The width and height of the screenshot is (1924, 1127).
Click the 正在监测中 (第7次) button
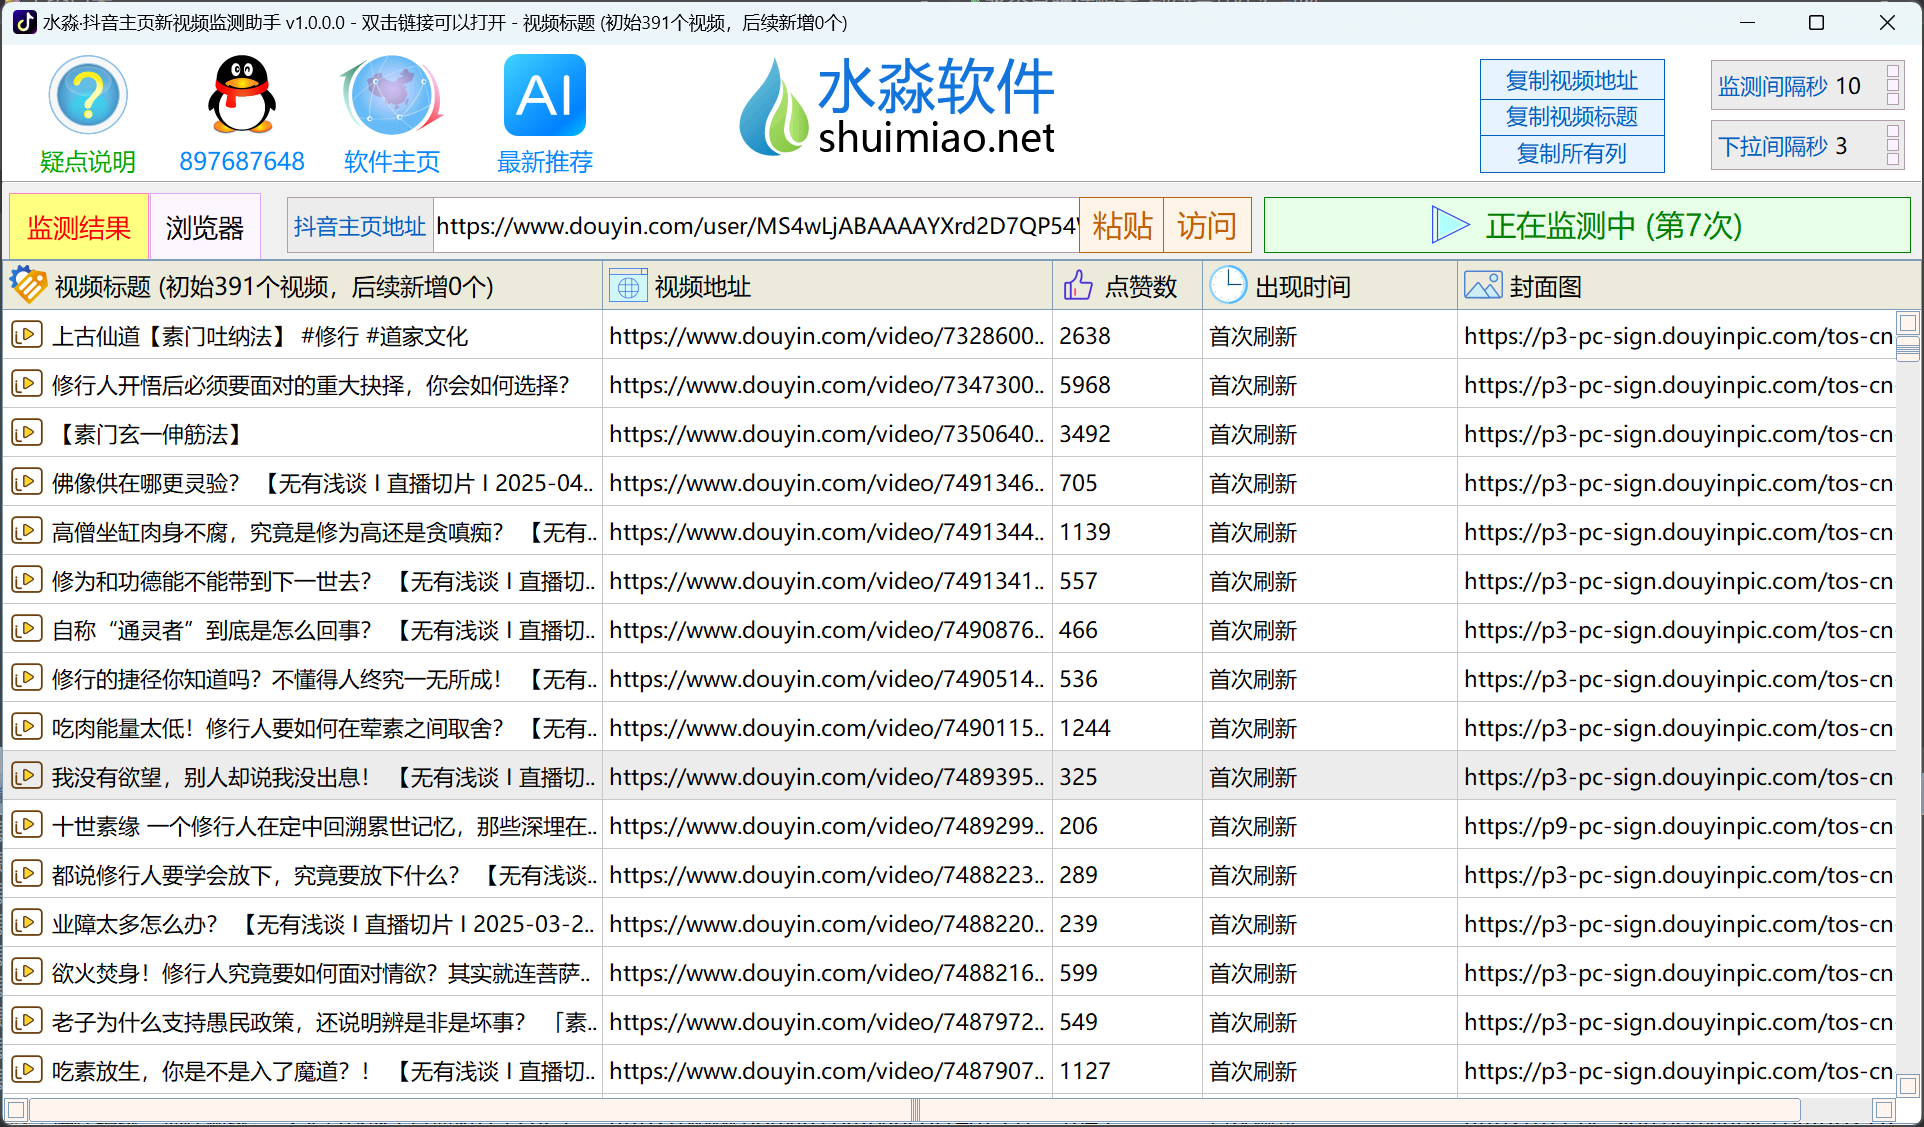pyautogui.click(x=1587, y=225)
